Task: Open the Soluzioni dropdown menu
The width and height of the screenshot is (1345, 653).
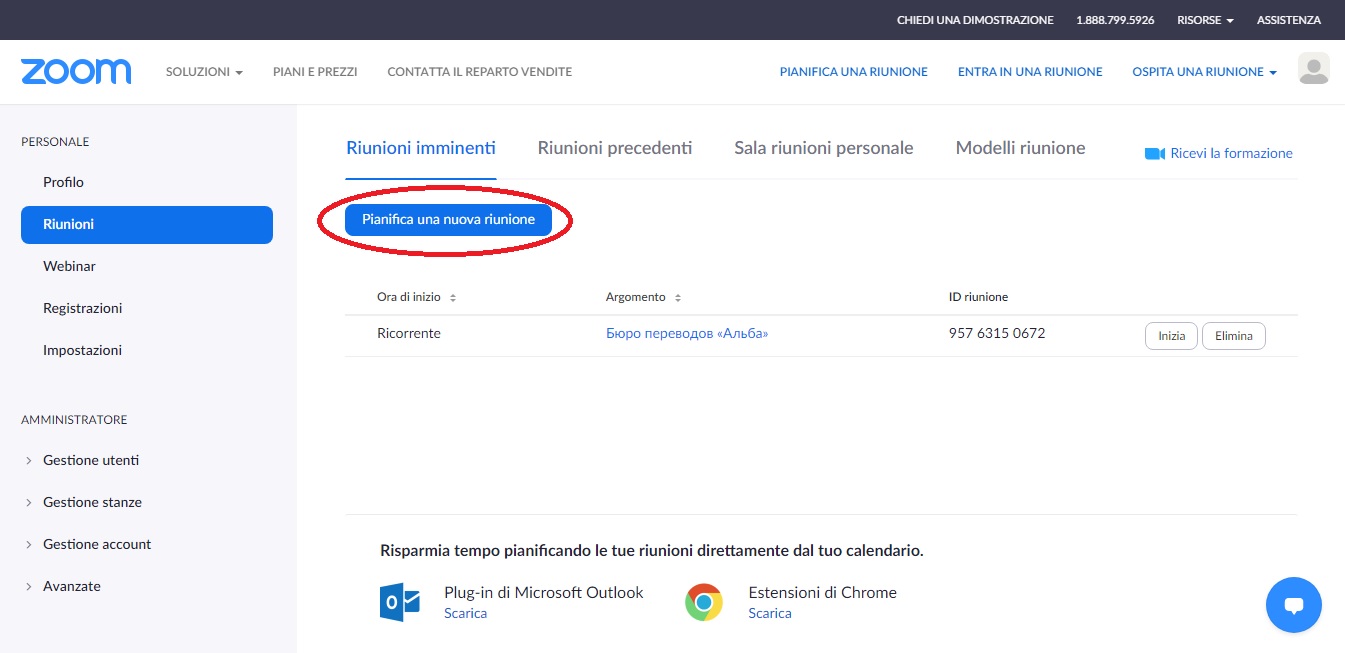Action: (204, 72)
